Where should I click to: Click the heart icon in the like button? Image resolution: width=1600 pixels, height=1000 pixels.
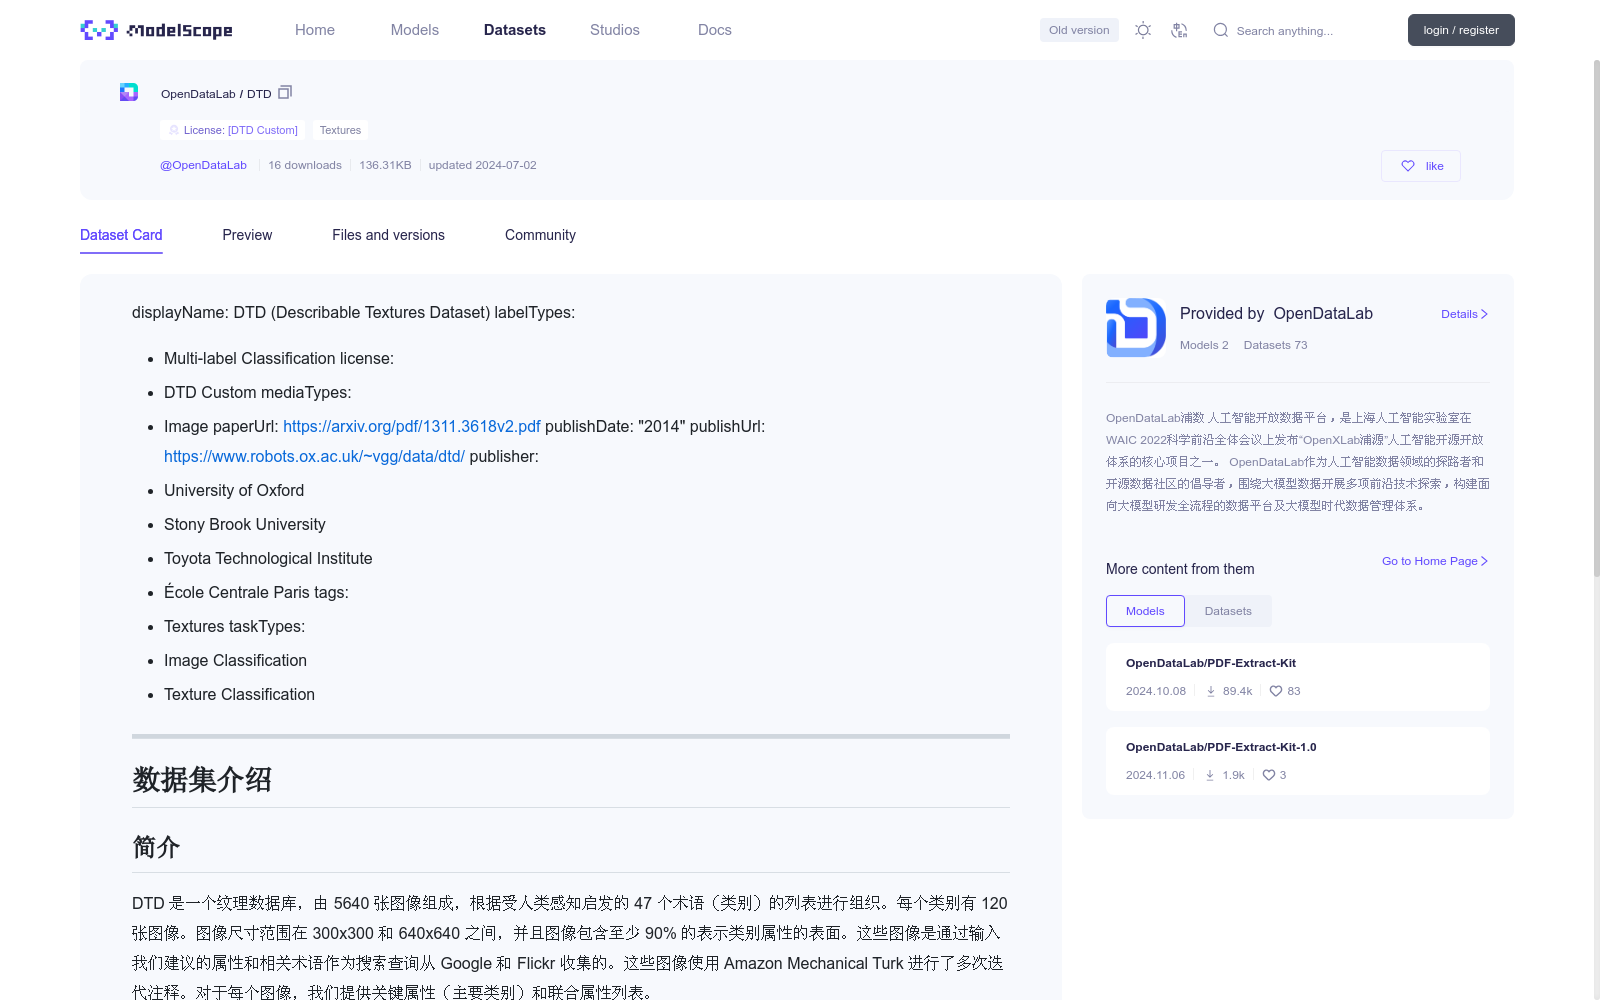pyautogui.click(x=1408, y=166)
